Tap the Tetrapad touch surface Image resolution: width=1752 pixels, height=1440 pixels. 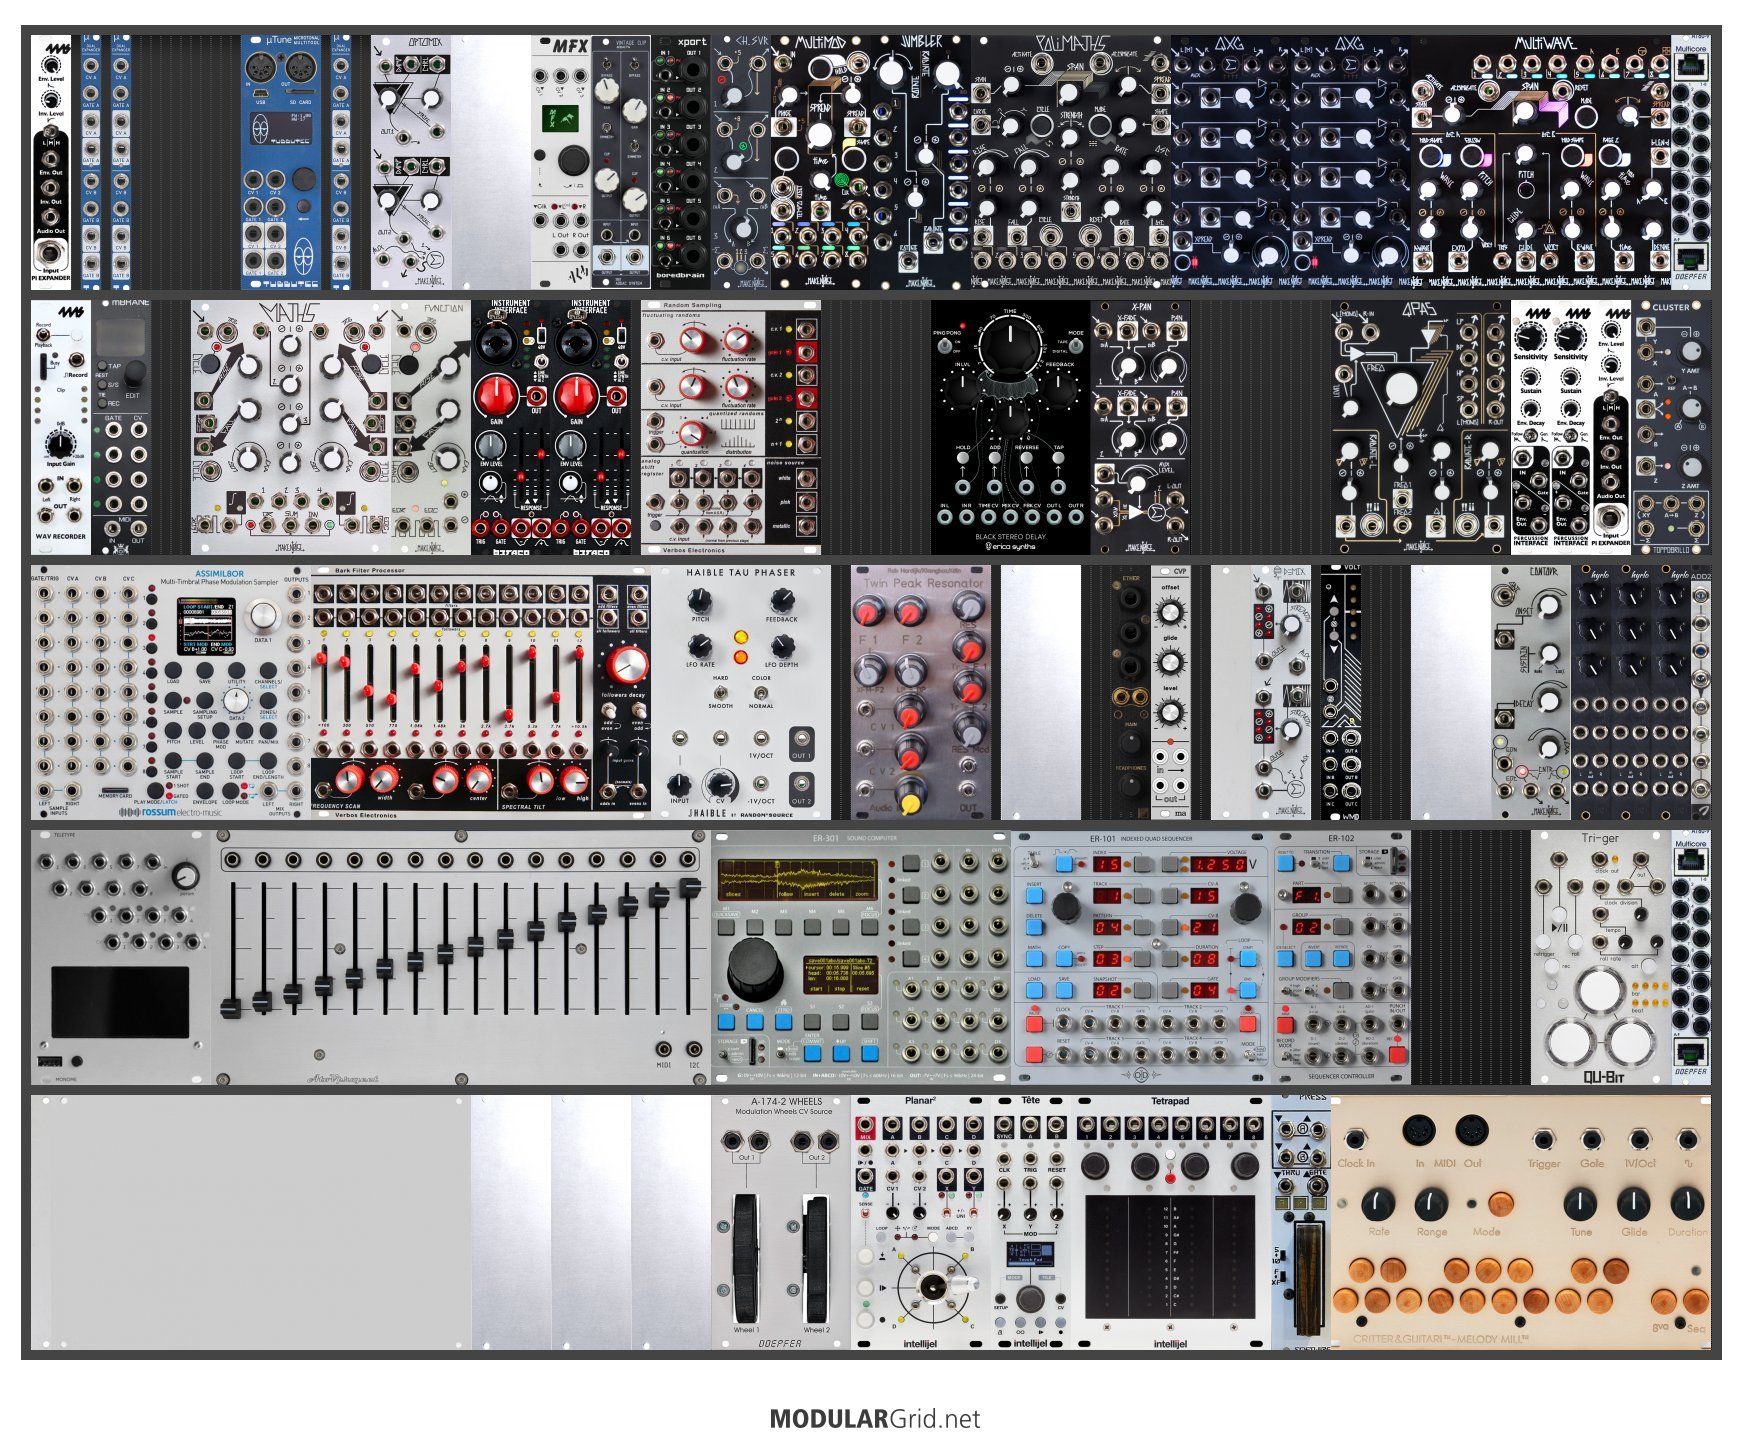tap(1170, 1255)
